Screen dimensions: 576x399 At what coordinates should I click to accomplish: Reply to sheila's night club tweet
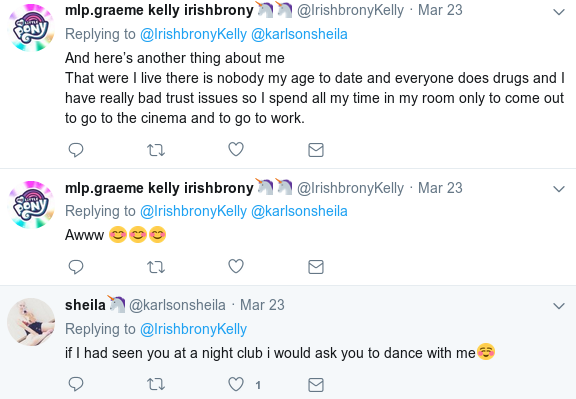click(76, 384)
